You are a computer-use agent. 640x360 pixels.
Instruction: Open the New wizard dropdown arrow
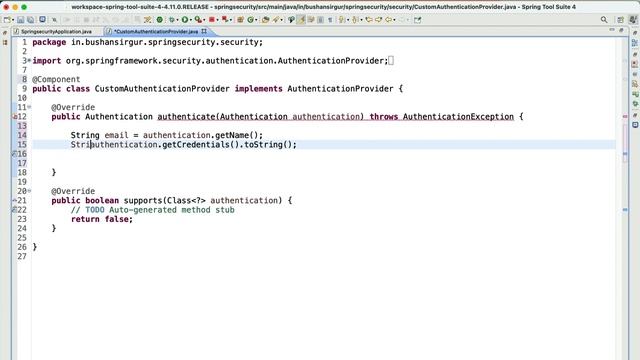13,20
